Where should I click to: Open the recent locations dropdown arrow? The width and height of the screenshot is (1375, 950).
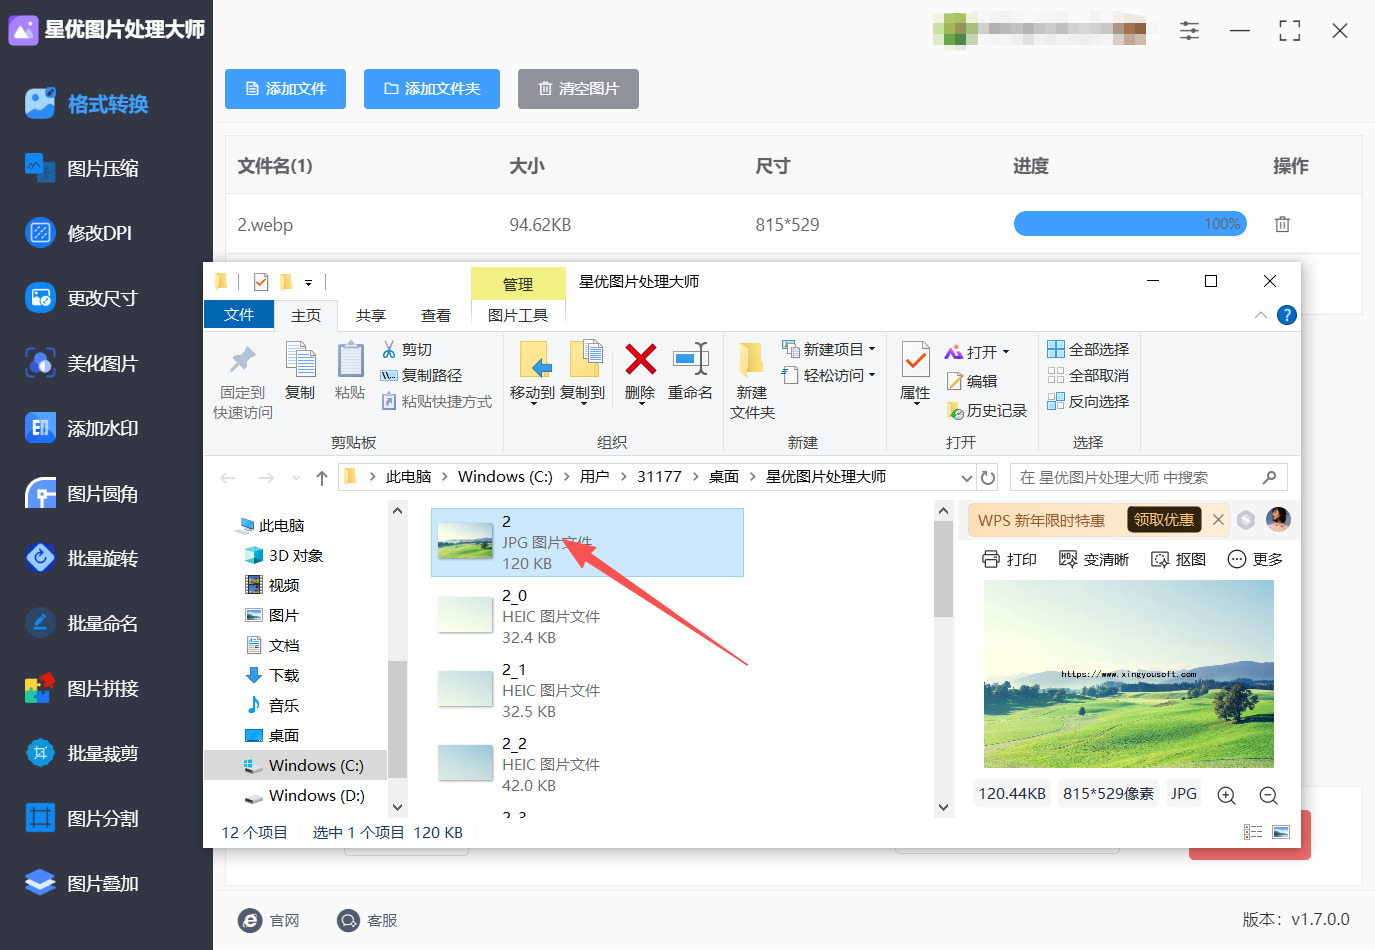[296, 478]
